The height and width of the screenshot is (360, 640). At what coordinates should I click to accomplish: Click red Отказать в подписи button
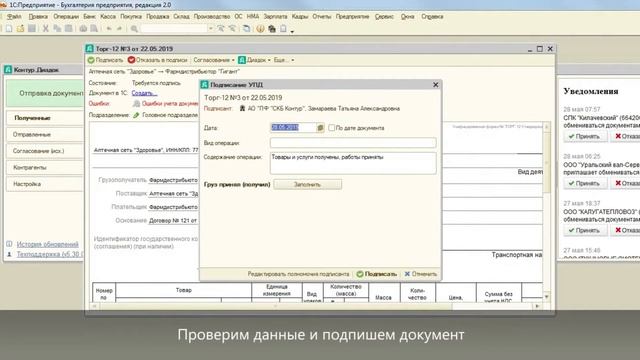(158, 60)
